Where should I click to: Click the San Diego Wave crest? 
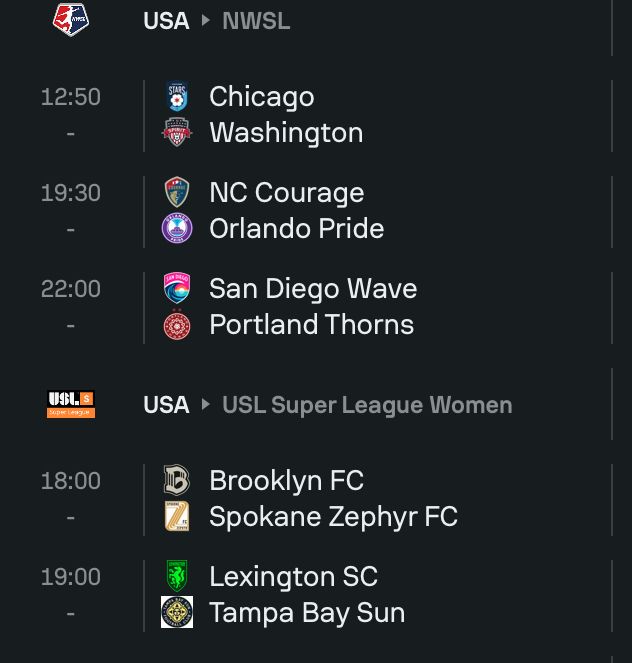(177, 288)
